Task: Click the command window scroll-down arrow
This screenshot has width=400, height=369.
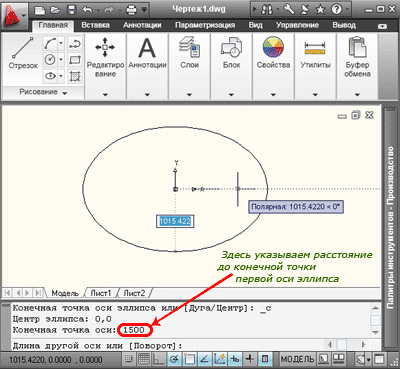Action: [376, 332]
